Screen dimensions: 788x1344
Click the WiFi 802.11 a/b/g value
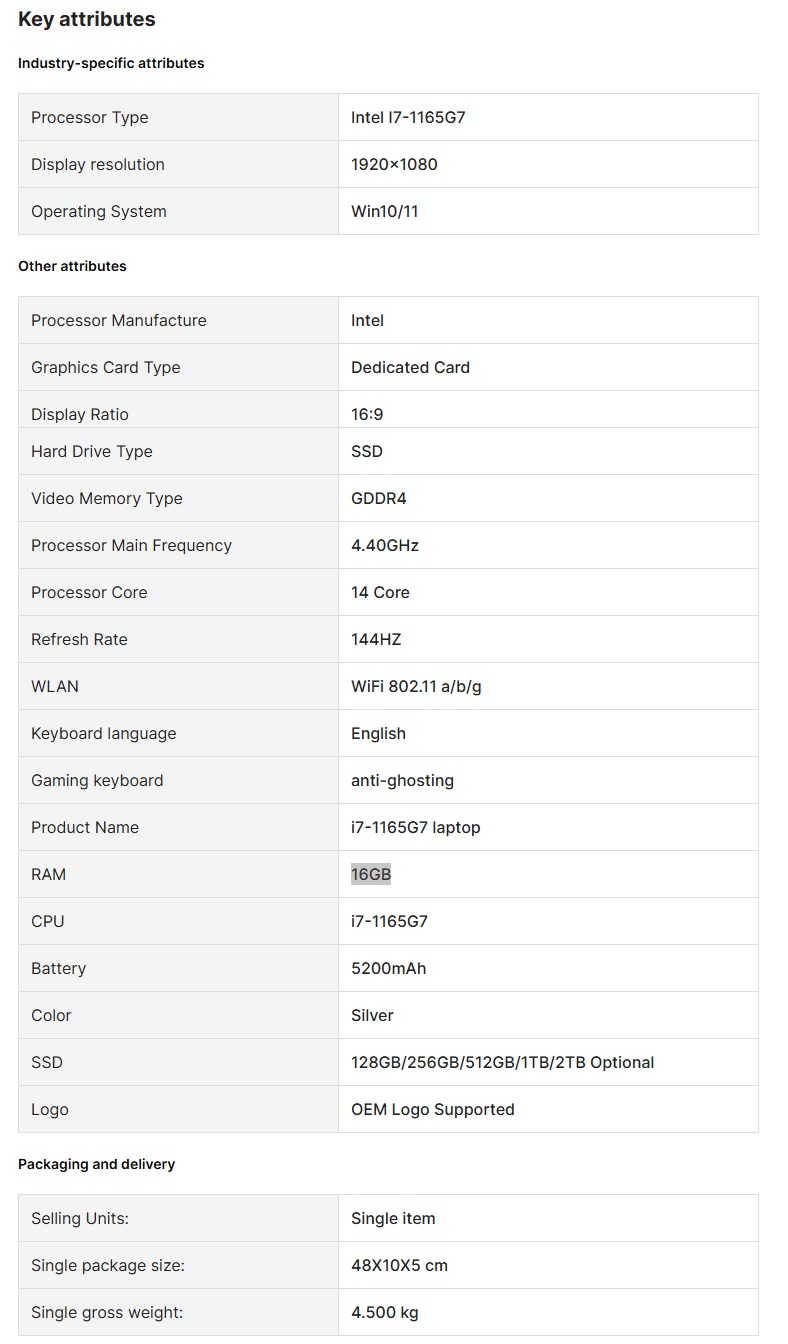[x=417, y=686]
